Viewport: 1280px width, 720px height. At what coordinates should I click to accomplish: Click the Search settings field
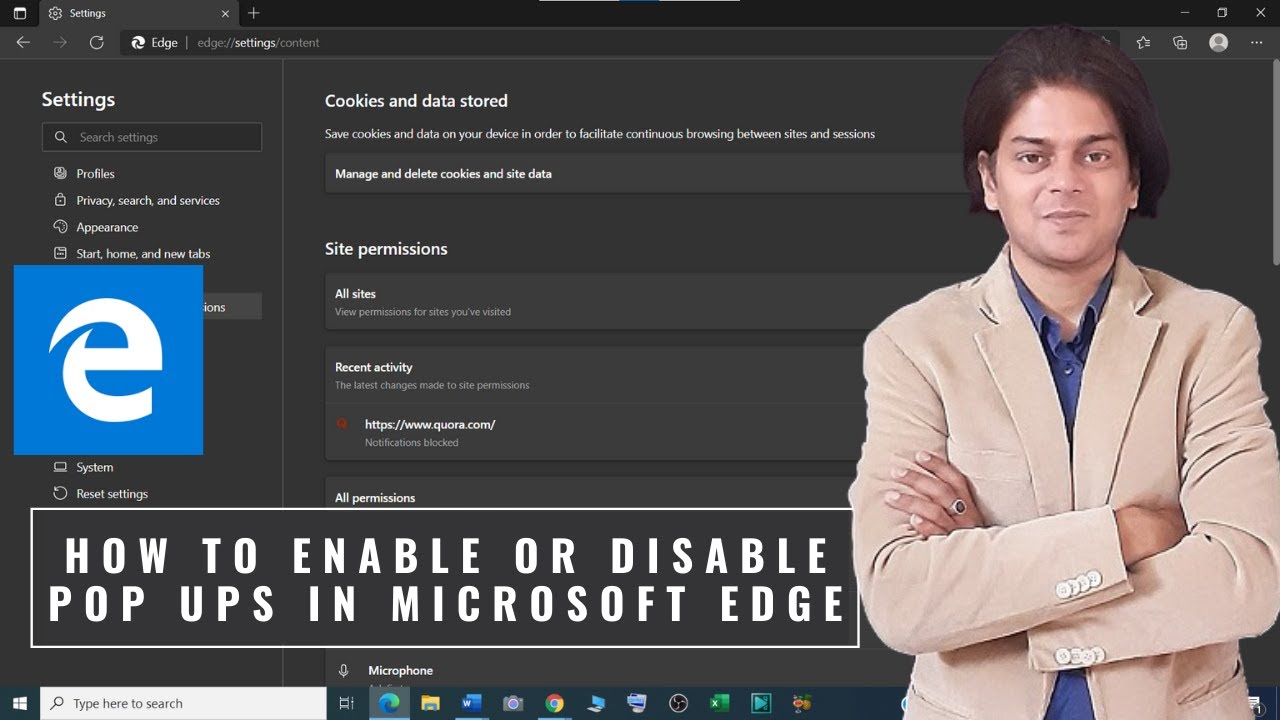point(152,137)
